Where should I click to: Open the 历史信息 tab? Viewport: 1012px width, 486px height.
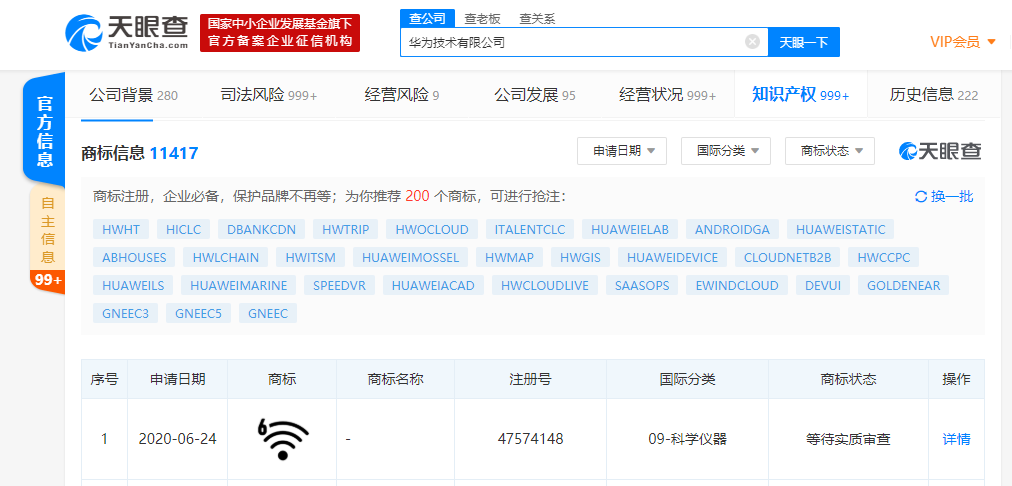(933, 95)
